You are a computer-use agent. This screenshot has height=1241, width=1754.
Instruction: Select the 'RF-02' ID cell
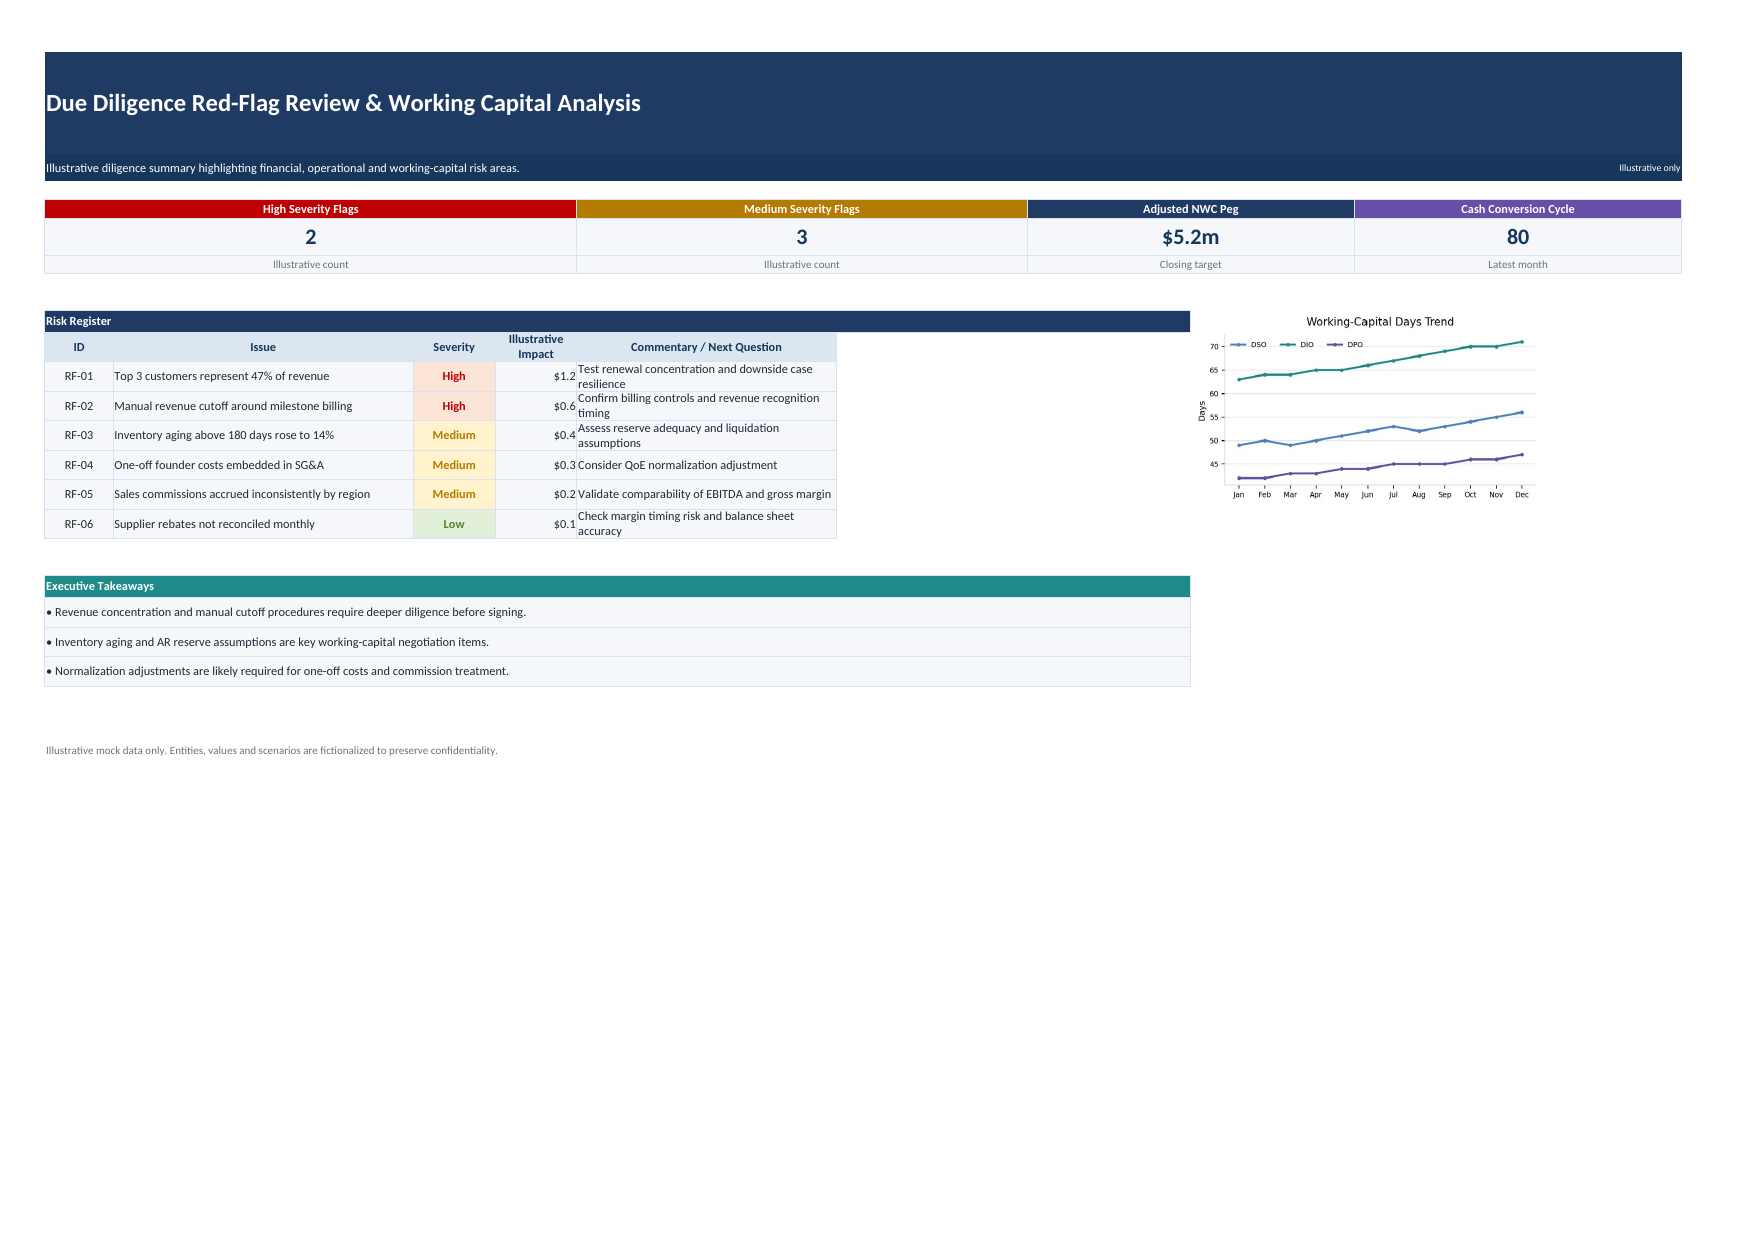pyautogui.click(x=79, y=406)
